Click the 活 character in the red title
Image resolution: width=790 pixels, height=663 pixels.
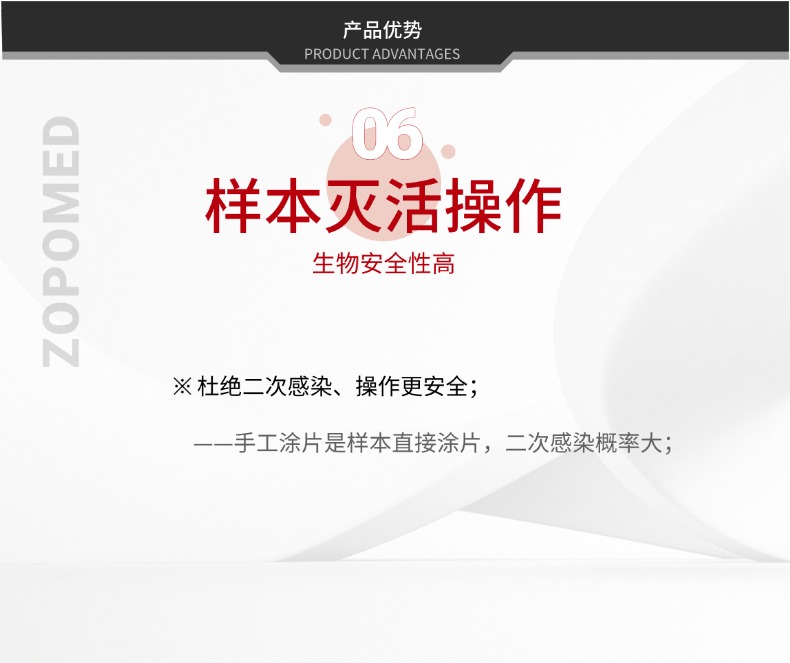414,207
